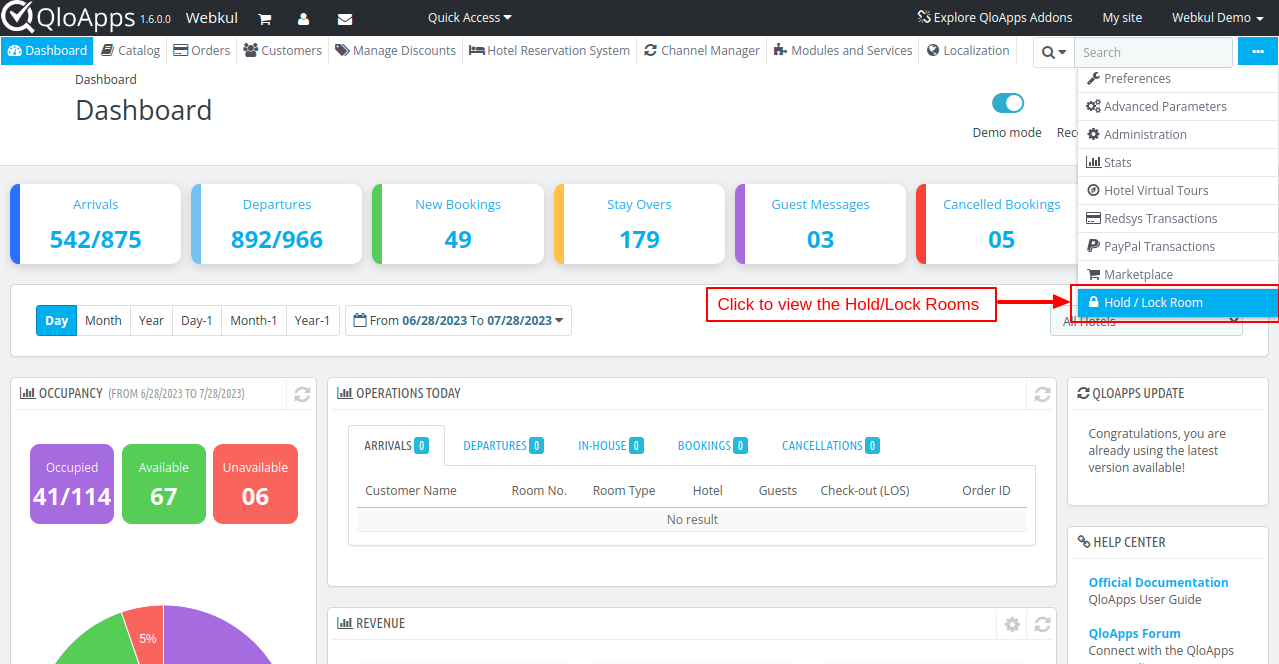Open the QloApps Forum link

pos(1134,634)
